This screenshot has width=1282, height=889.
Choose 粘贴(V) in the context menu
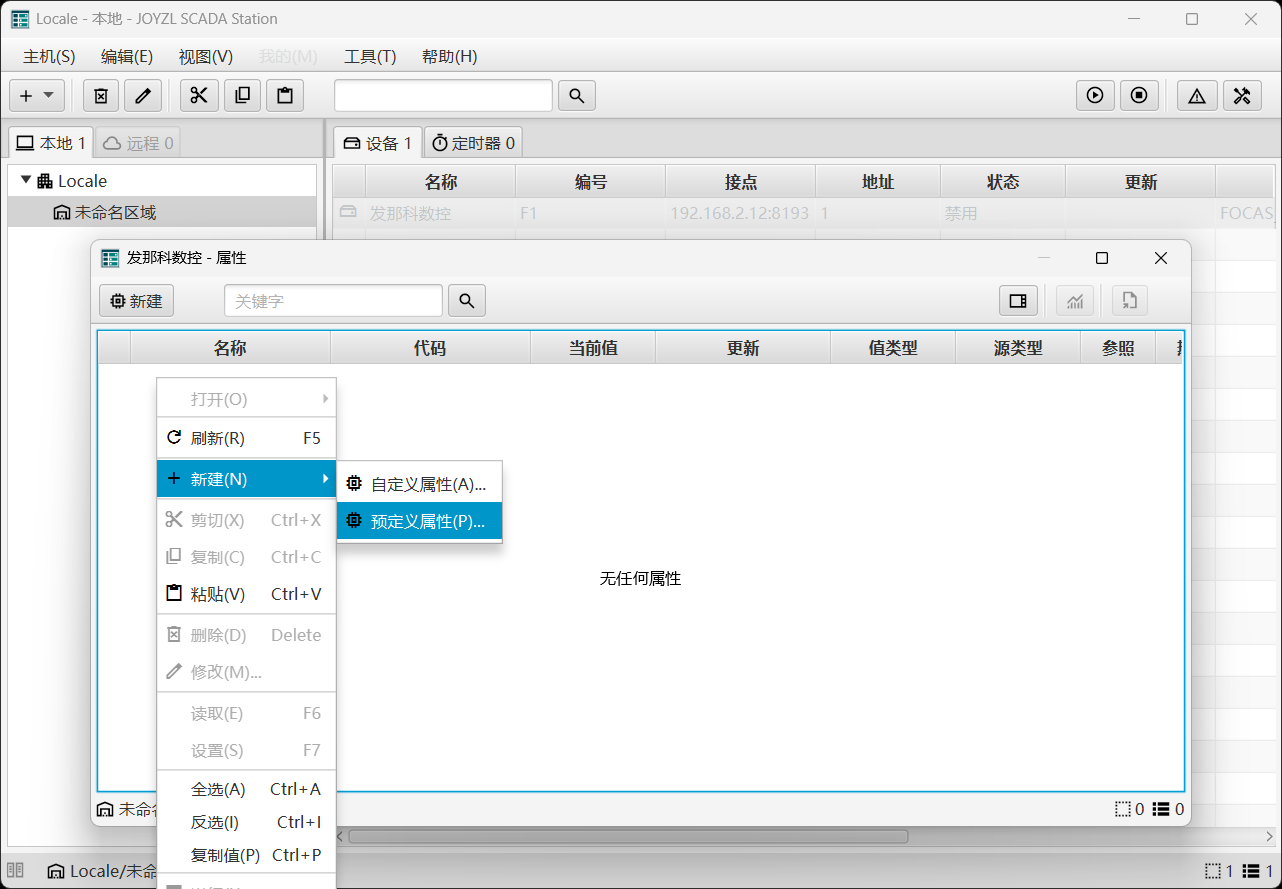tap(246, 594)
